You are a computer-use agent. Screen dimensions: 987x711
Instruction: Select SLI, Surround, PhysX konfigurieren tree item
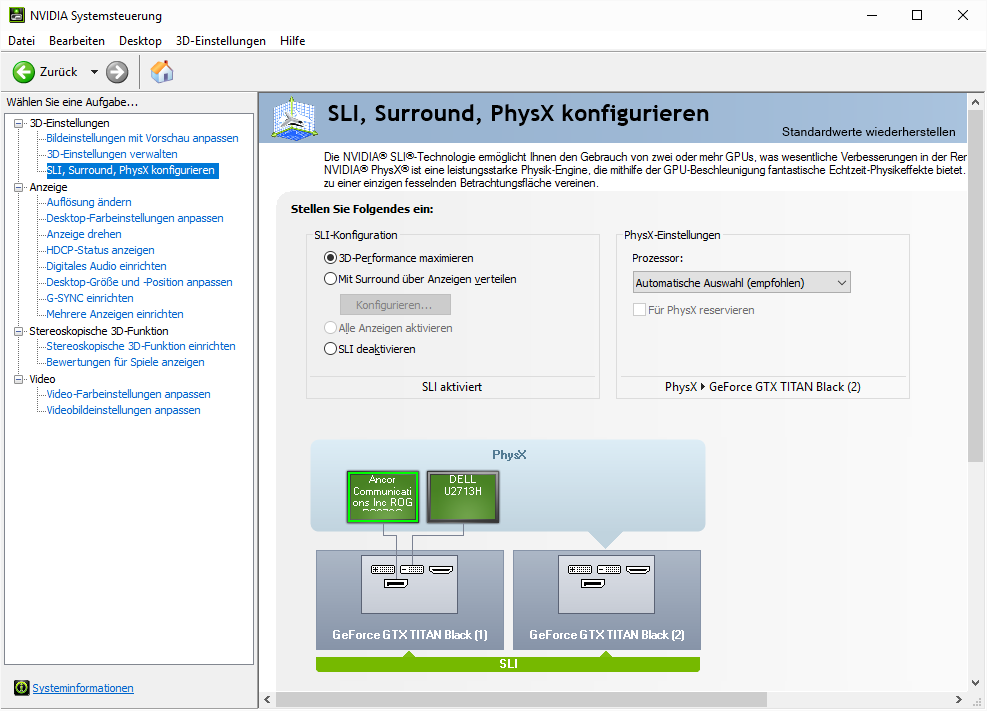(132, 171)
